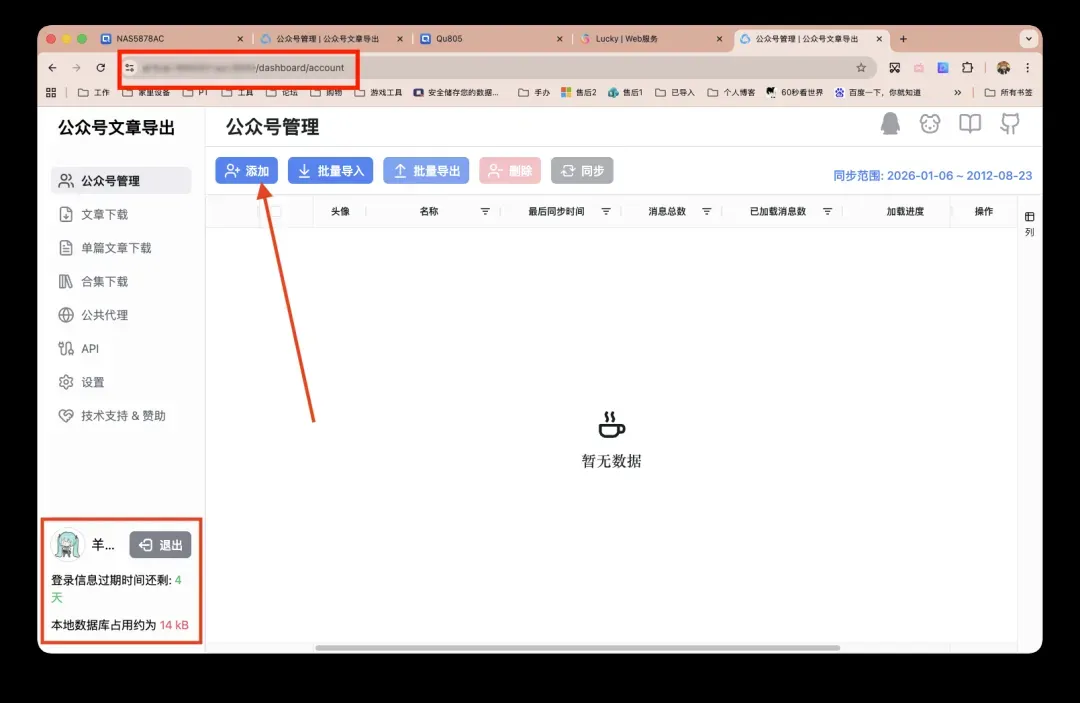This screenshot has width=1080, height=703.
Task: Bookmark this page with the star icon
Action: point(861,68)
